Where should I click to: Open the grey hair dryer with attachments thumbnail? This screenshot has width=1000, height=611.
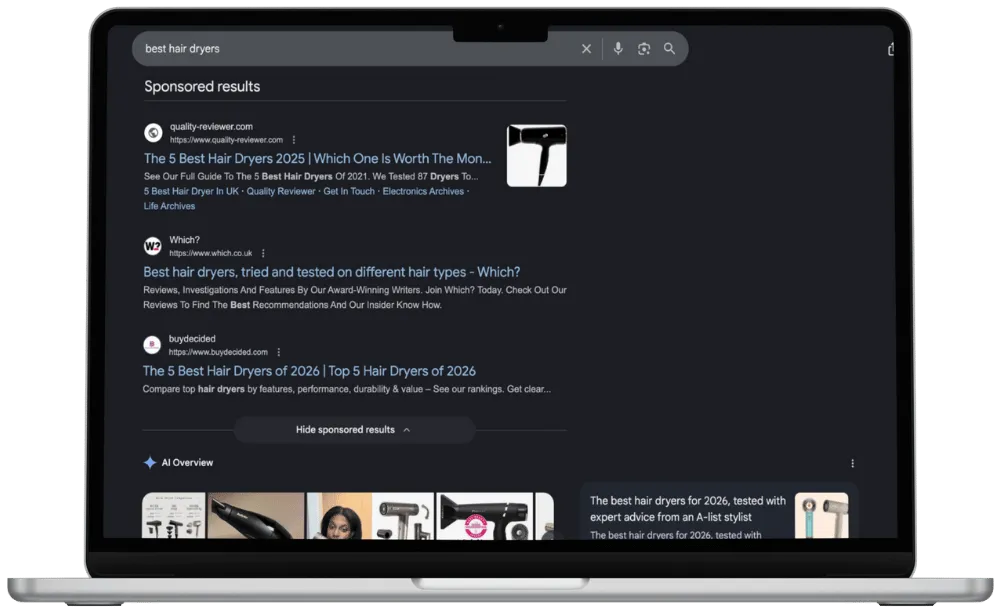tap(403, 515)
